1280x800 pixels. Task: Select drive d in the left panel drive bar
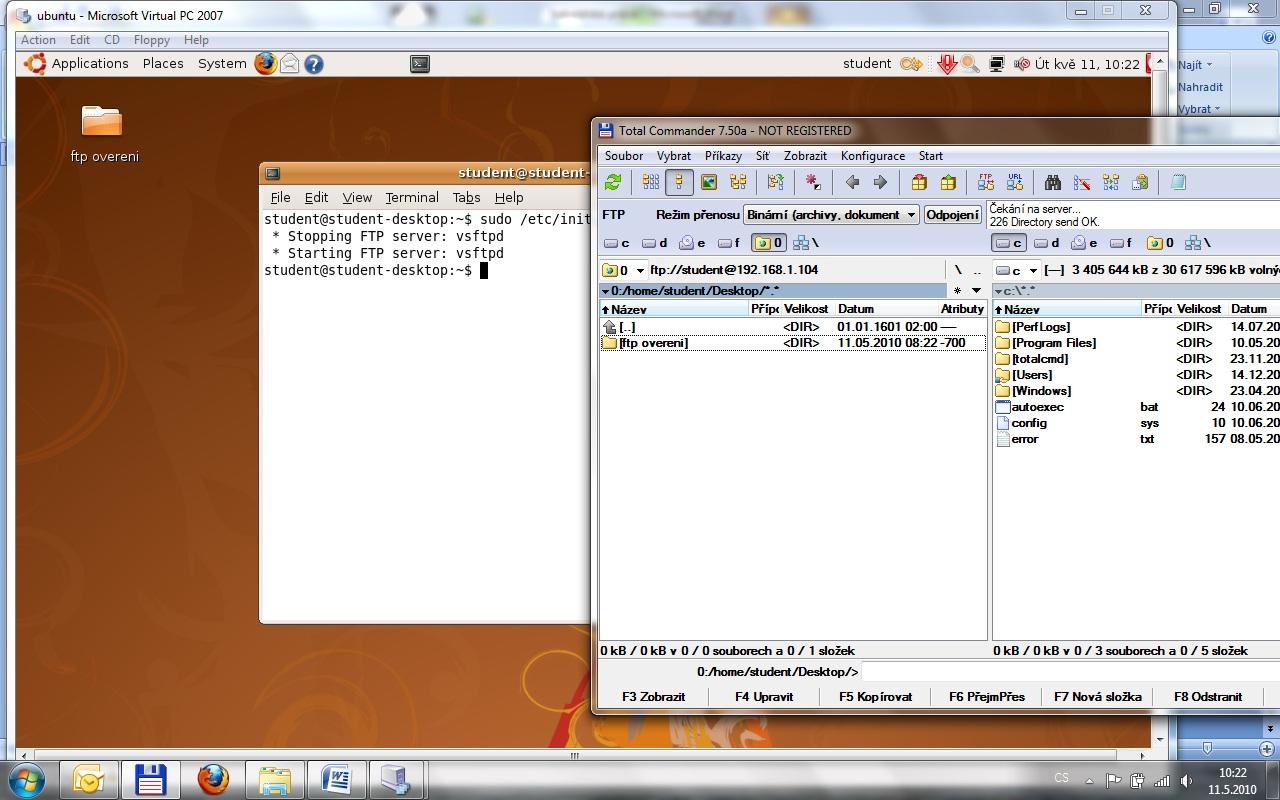pos(654,243)
